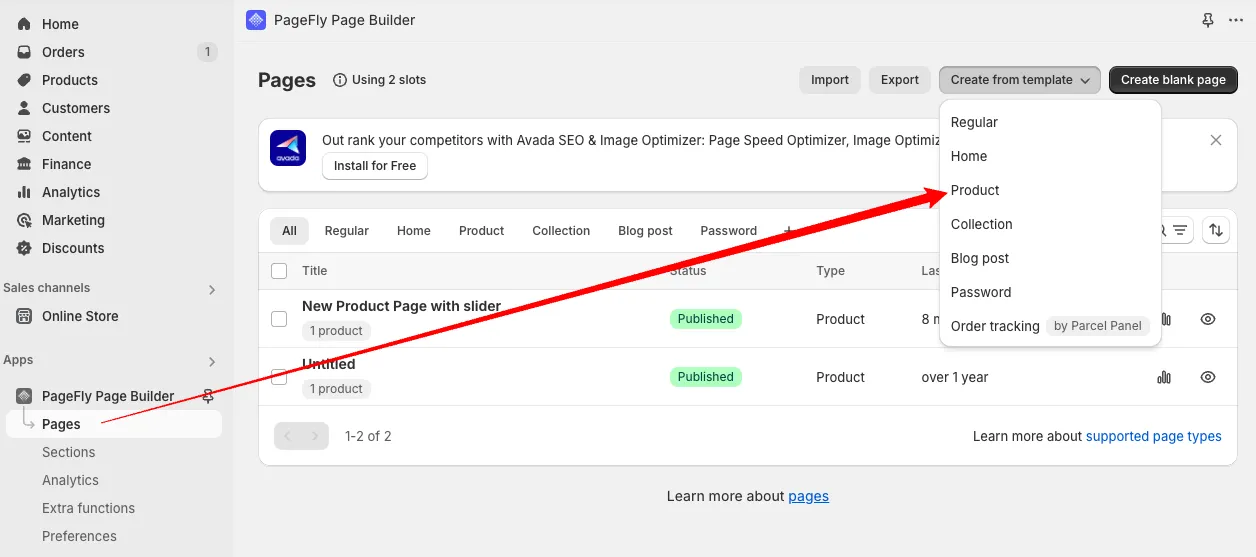Open the three-dots menu in top header
The width and height of the screenshot is (1256, 557).
(x=1236, y=20)
